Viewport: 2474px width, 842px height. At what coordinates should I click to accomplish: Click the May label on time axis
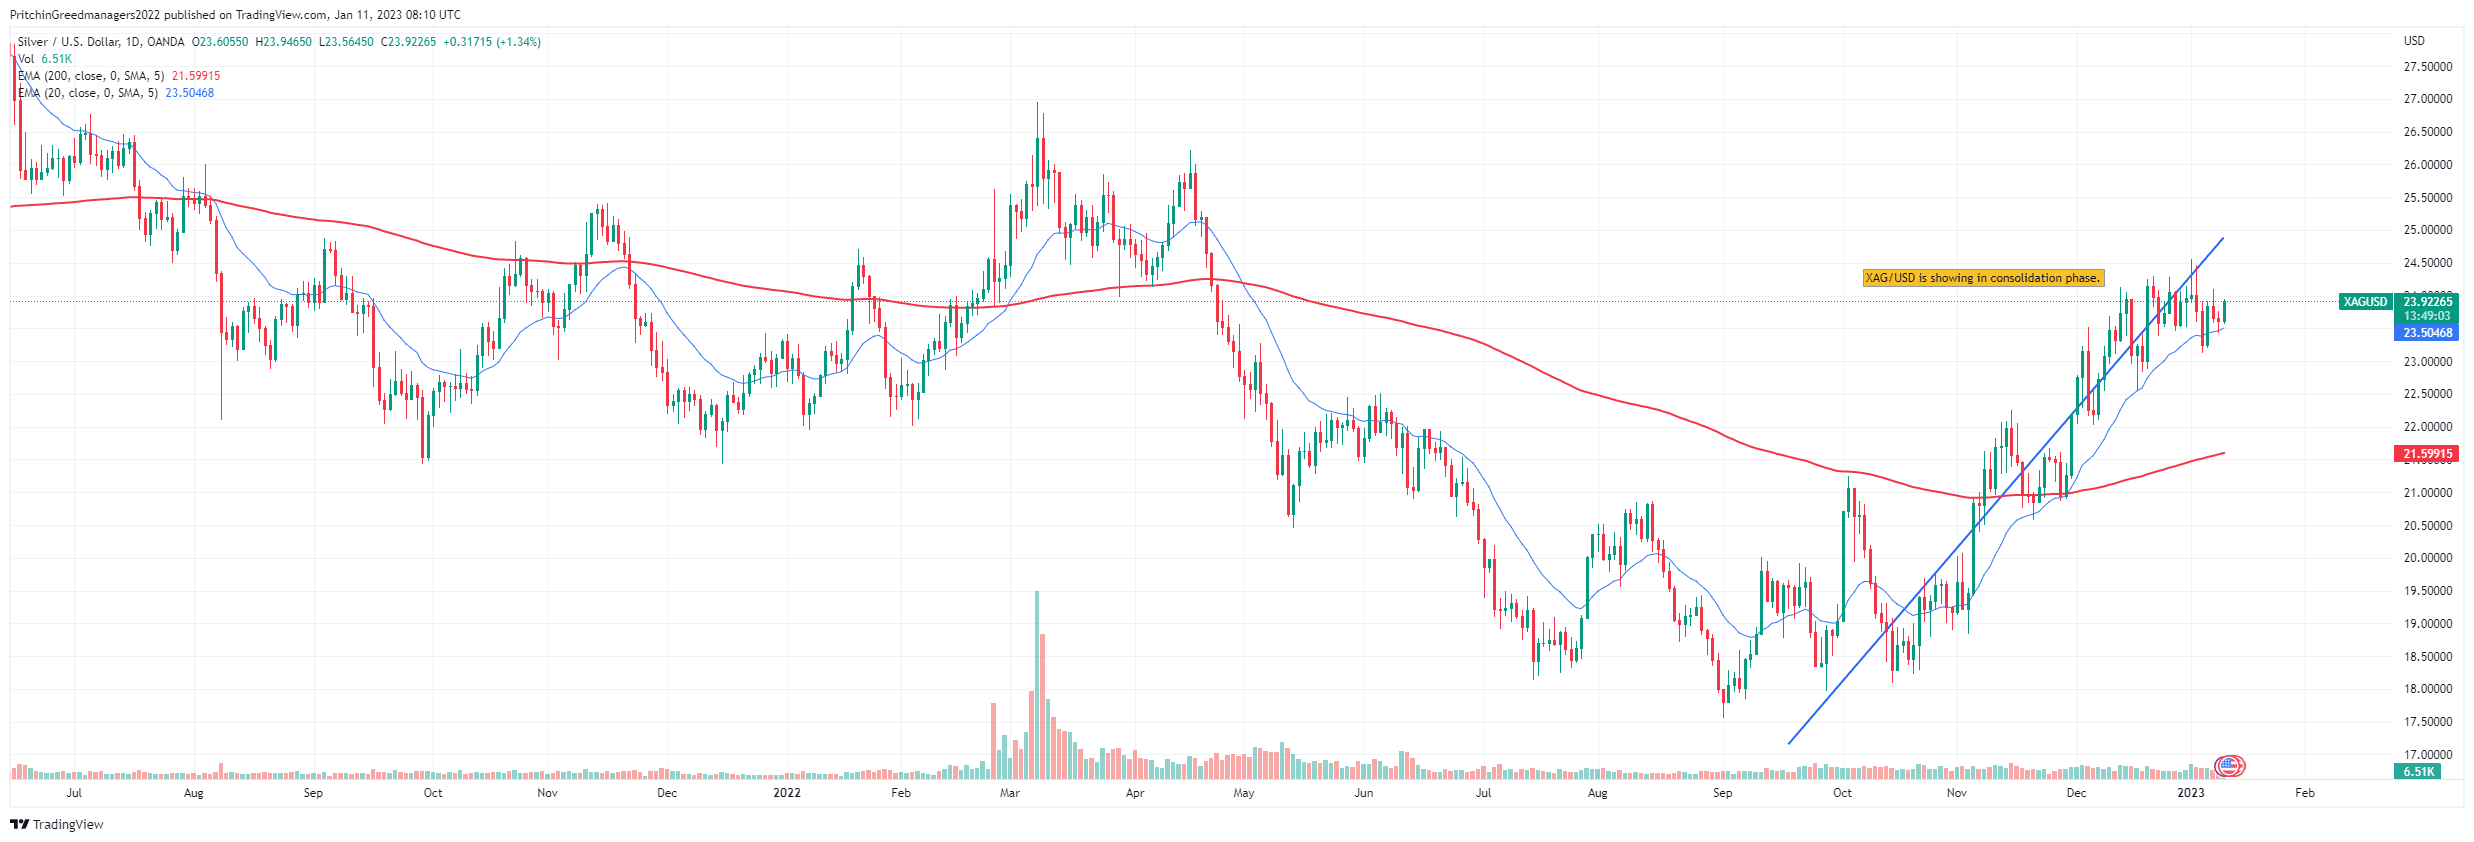pos(1244,793)
